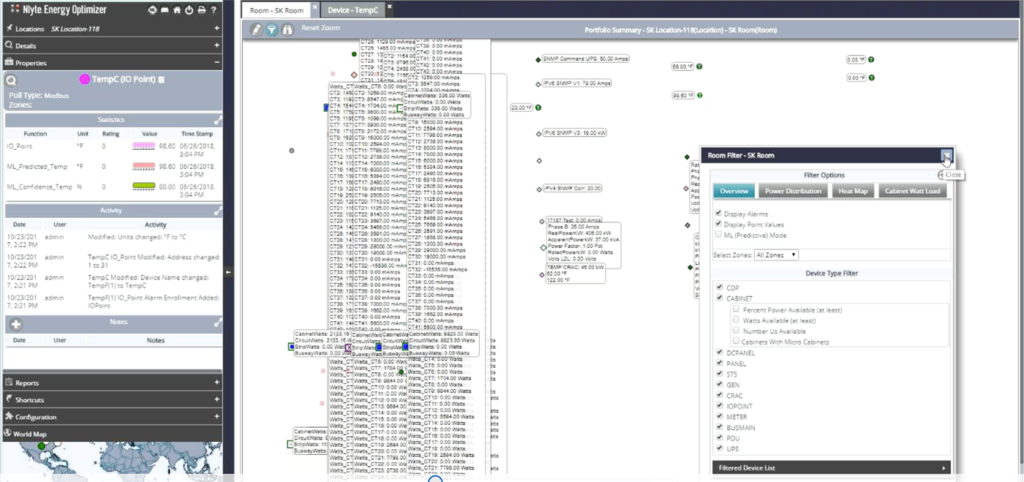The image size is (1024, 482).
Task: Click the IPv4 SNMP Corr: 20.00 label
Action: coord(572,188)
